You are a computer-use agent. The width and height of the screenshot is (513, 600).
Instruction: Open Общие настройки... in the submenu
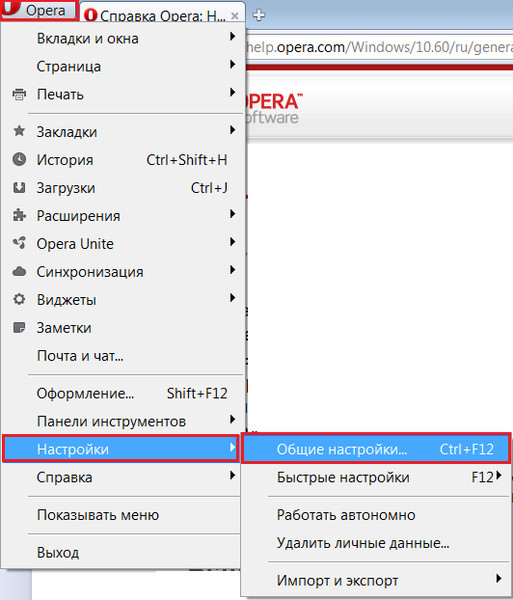(x=376, y=448)
